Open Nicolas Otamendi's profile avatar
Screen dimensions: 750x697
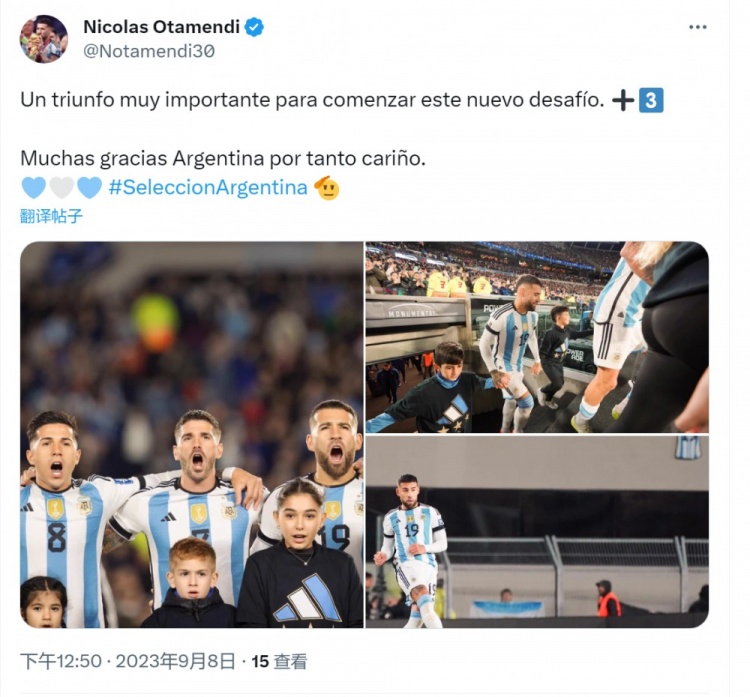(44, 39)
